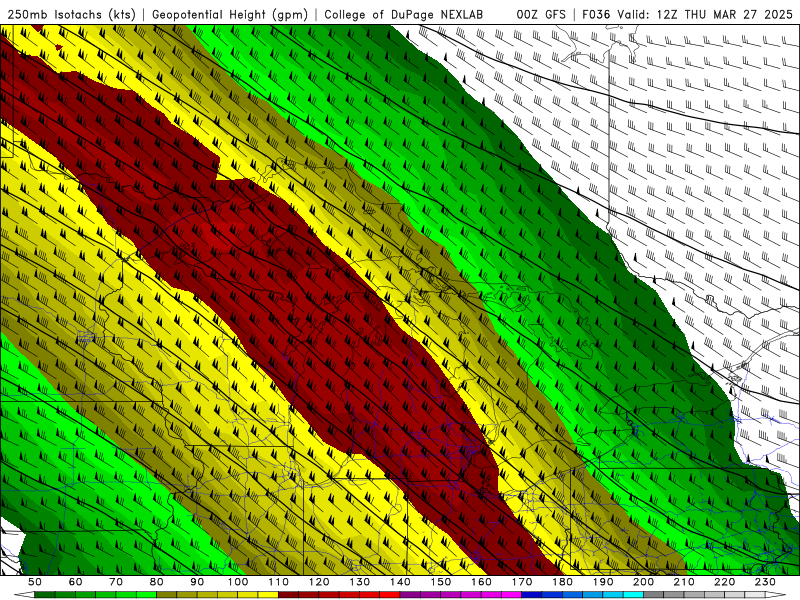The width and height of the screenshot is (800, 600).
Task: Click the 120 value on the color scale
Action: [x=319, y=582]
